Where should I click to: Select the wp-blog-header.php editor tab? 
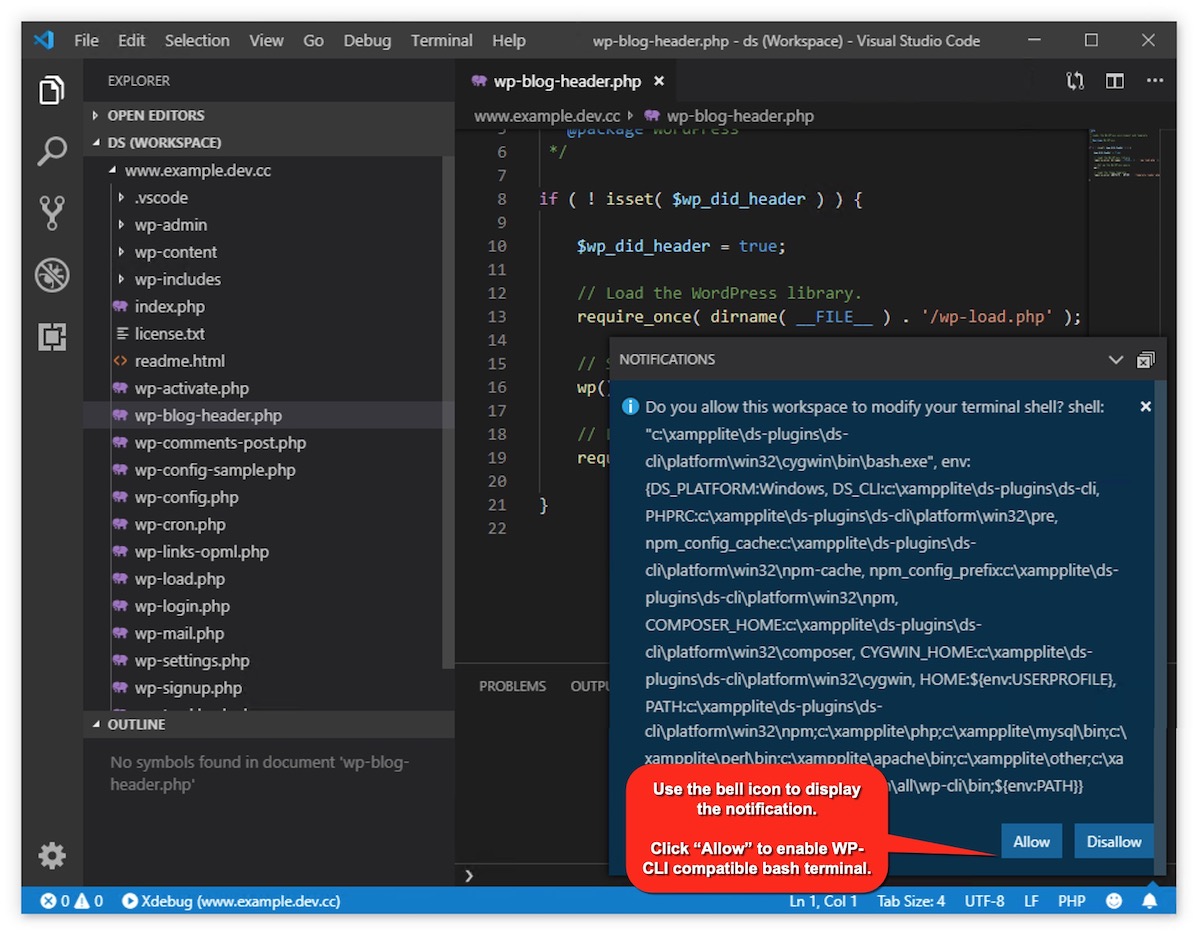[568, 81]
